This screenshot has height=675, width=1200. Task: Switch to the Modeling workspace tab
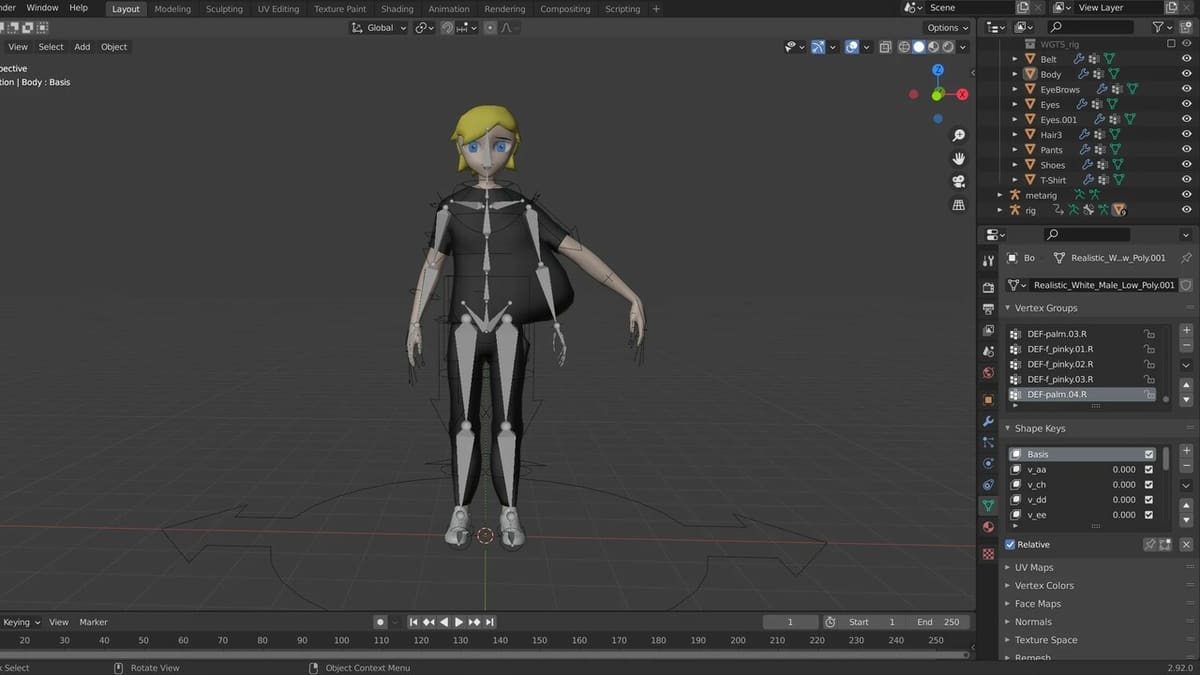point(172,9)
